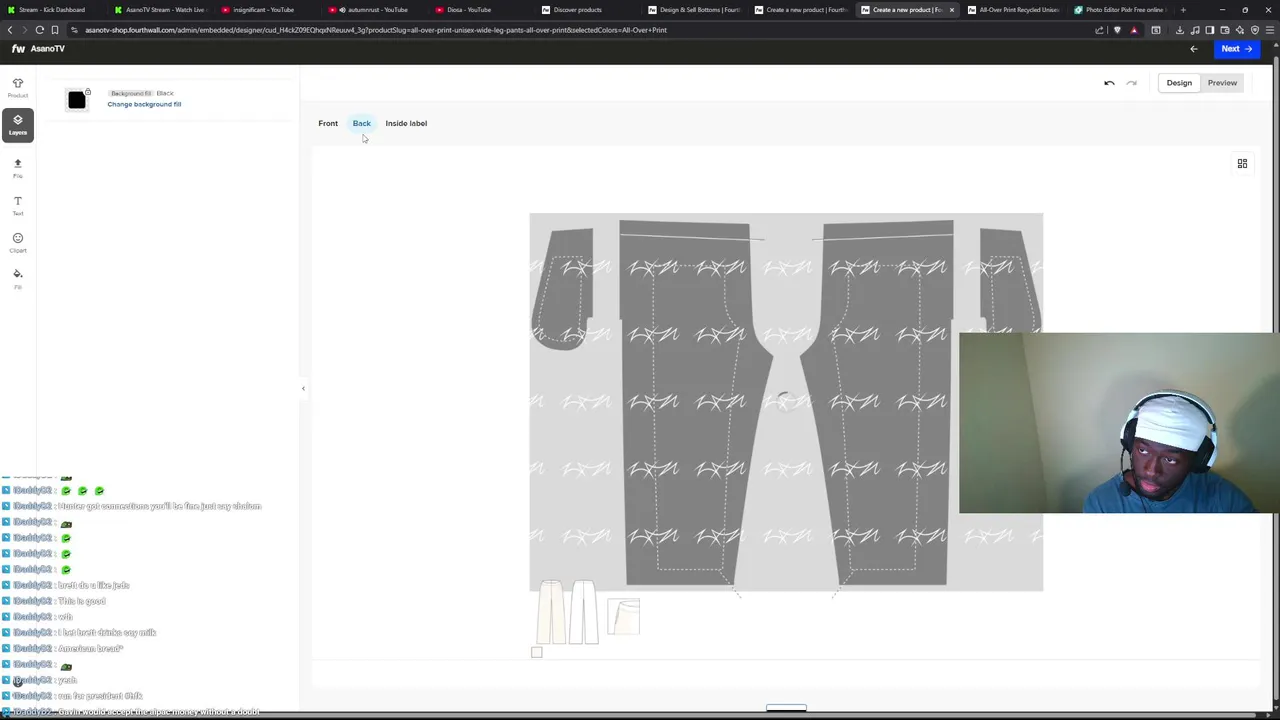Click the Background fill label text

pyautogui.click(x=131, y=93)
